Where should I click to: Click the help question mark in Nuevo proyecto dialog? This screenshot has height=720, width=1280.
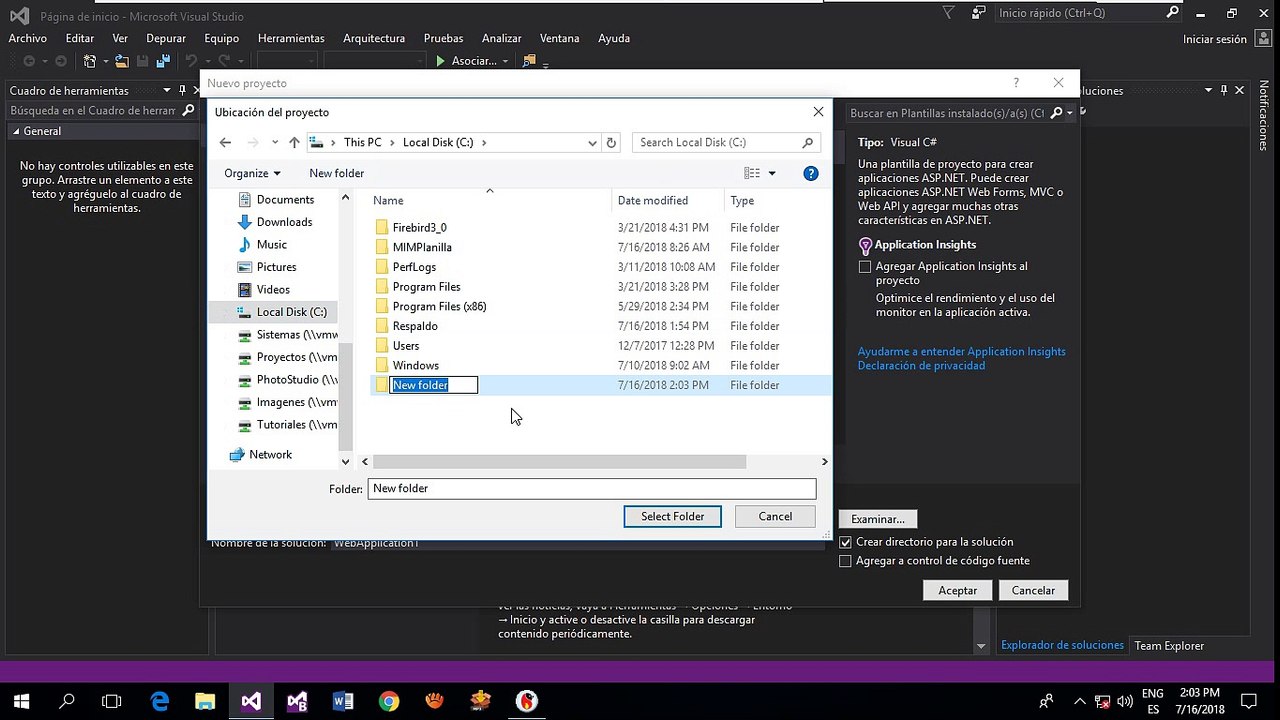1016,83
